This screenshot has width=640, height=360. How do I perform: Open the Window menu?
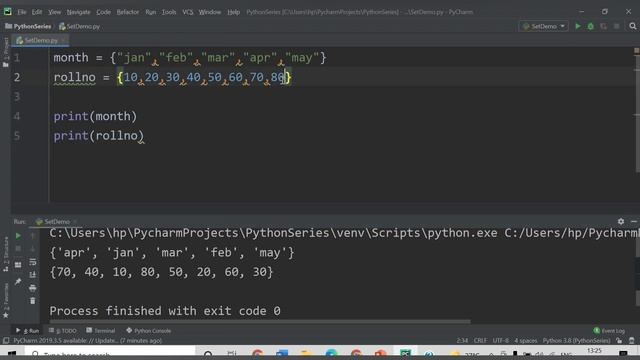point(209,12)
